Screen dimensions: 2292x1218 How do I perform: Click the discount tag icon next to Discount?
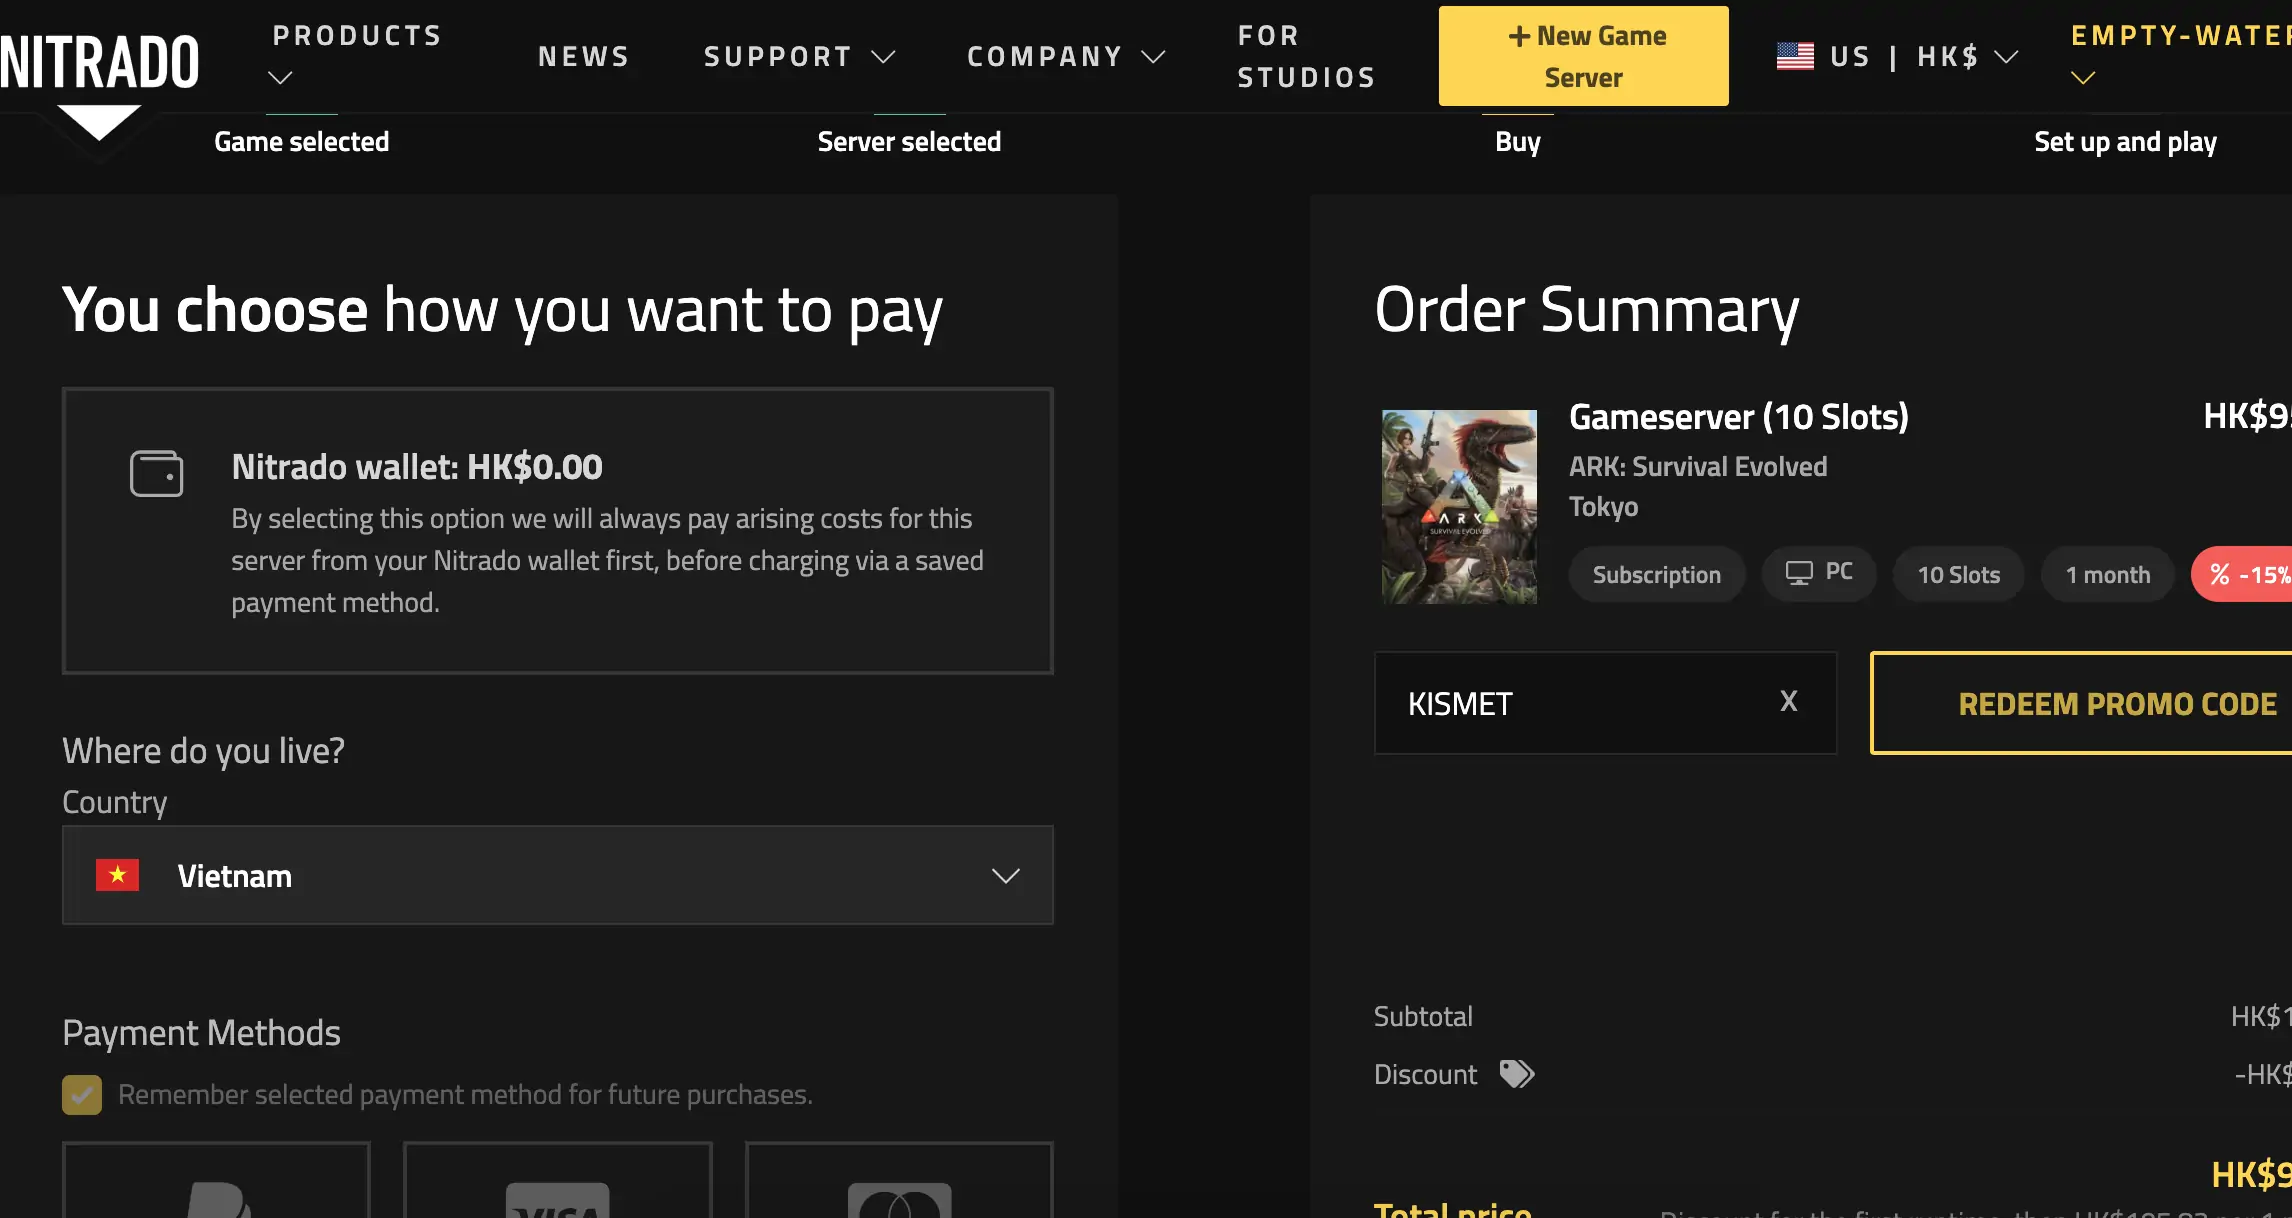(x=1516, y=1073)
